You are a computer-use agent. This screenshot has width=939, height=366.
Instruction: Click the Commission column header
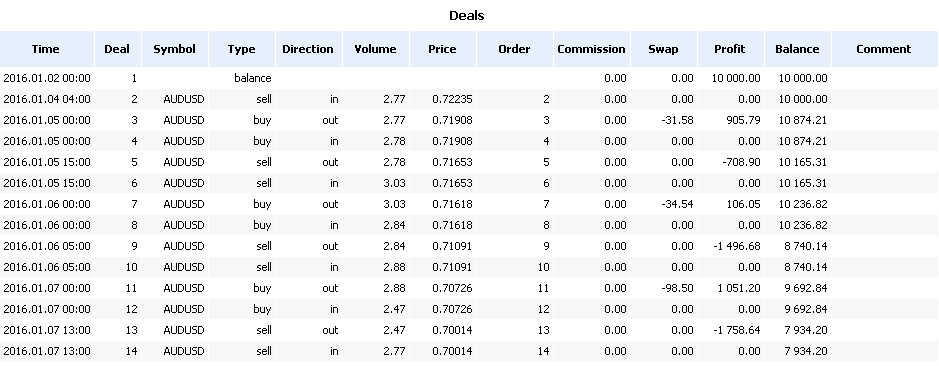(x=592, y=49)
